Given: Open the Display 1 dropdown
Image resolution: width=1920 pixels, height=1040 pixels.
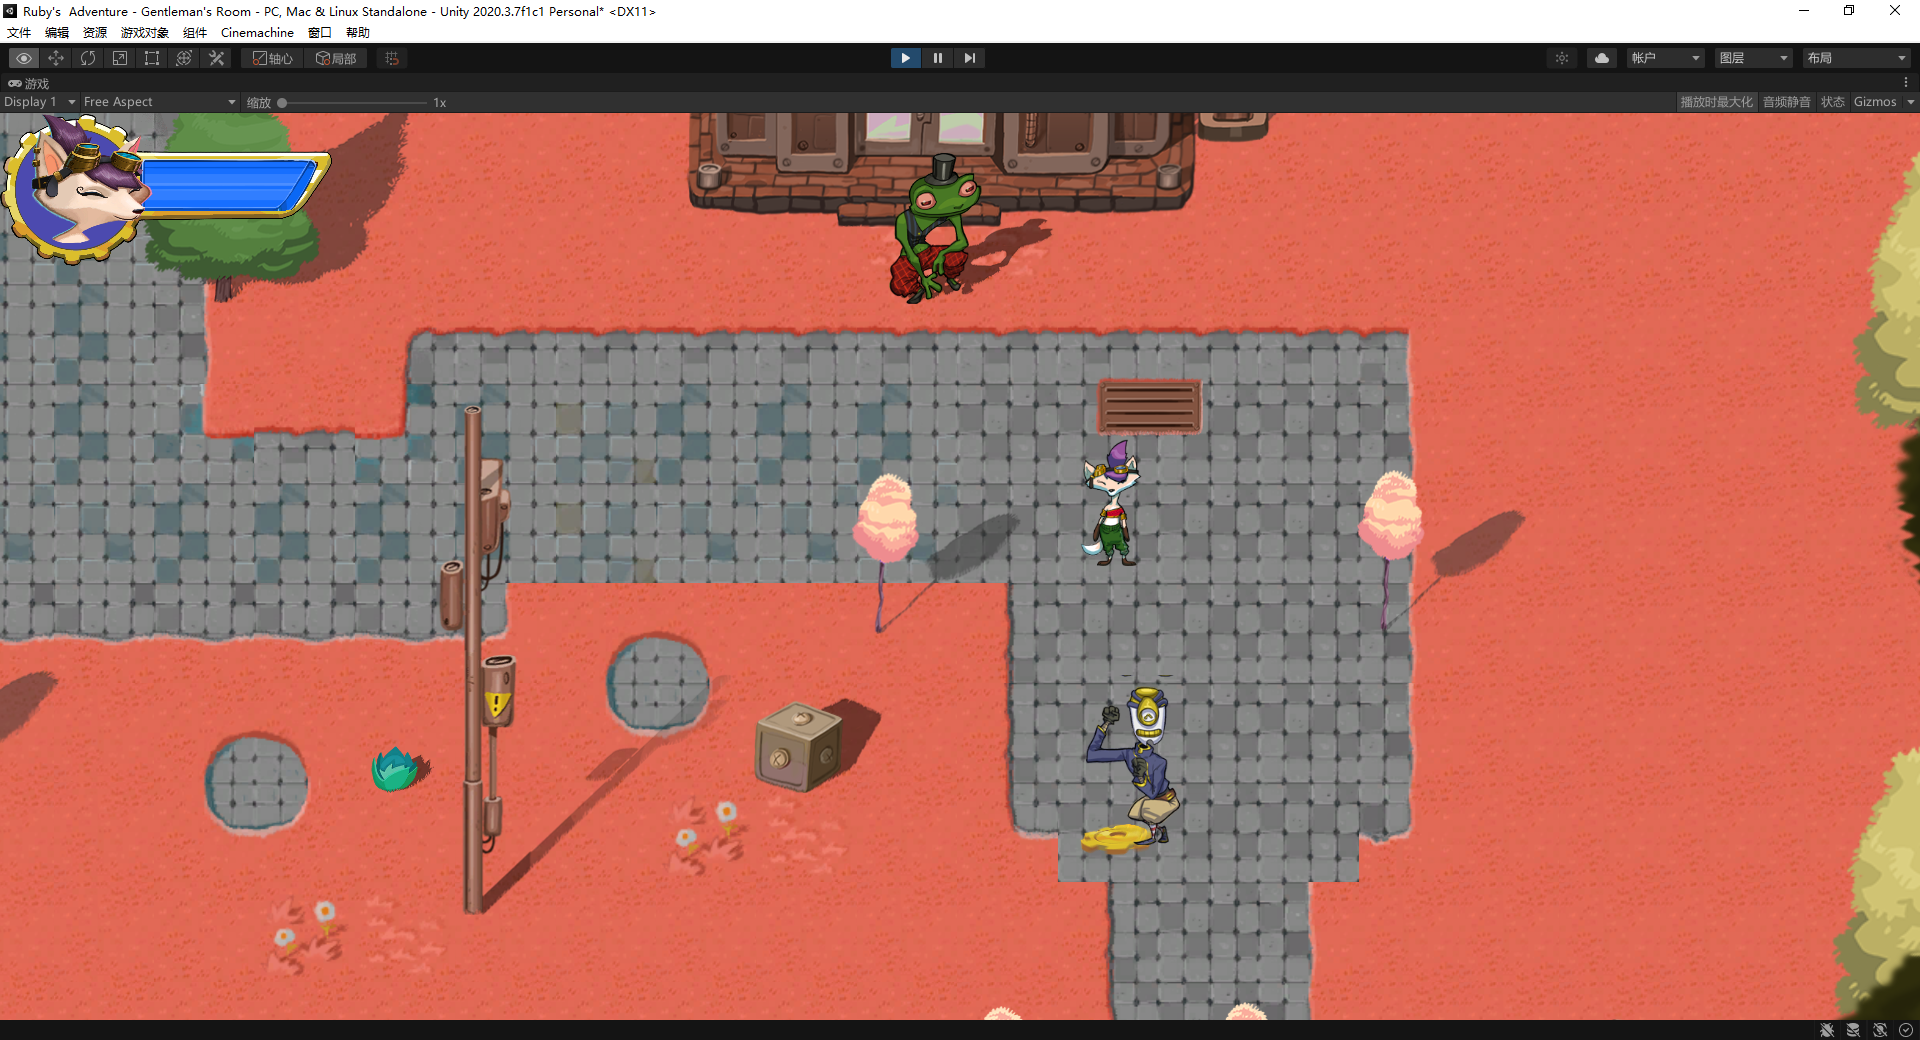Looking at the screenshot, I should pyautogui.click(x=39, y=101).
